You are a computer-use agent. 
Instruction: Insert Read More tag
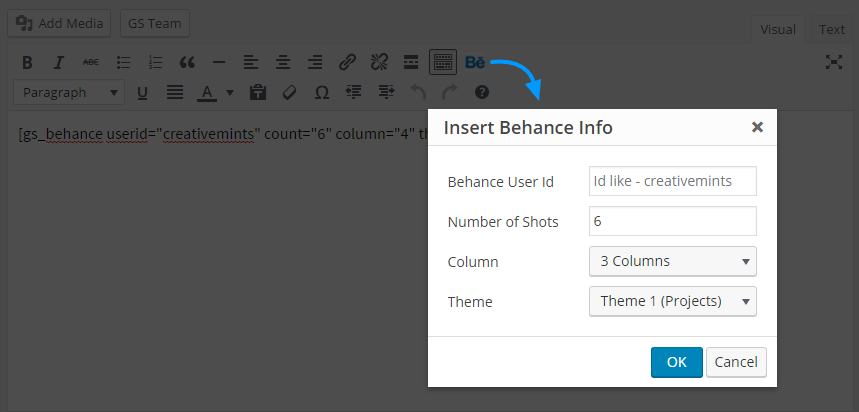tap(410, 63)
